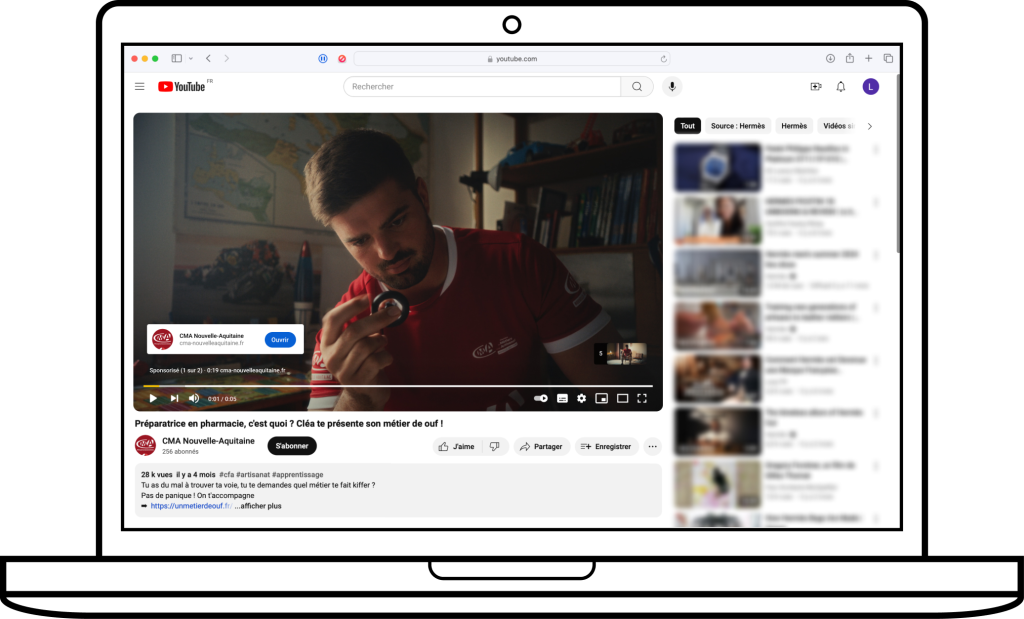
Task: Subscribe by clicking S'abonner
Action: tap(291, 446)
